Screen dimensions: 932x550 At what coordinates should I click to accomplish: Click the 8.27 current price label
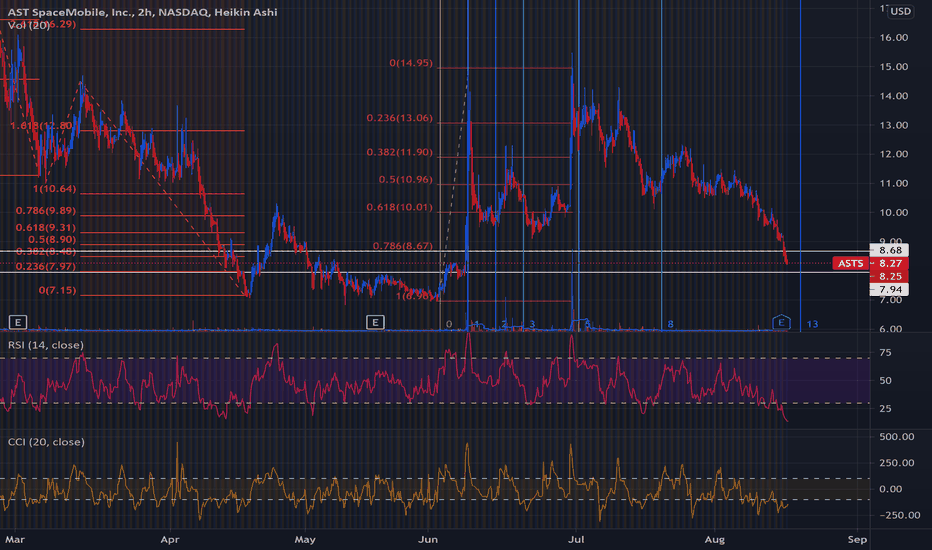point(889,263)
